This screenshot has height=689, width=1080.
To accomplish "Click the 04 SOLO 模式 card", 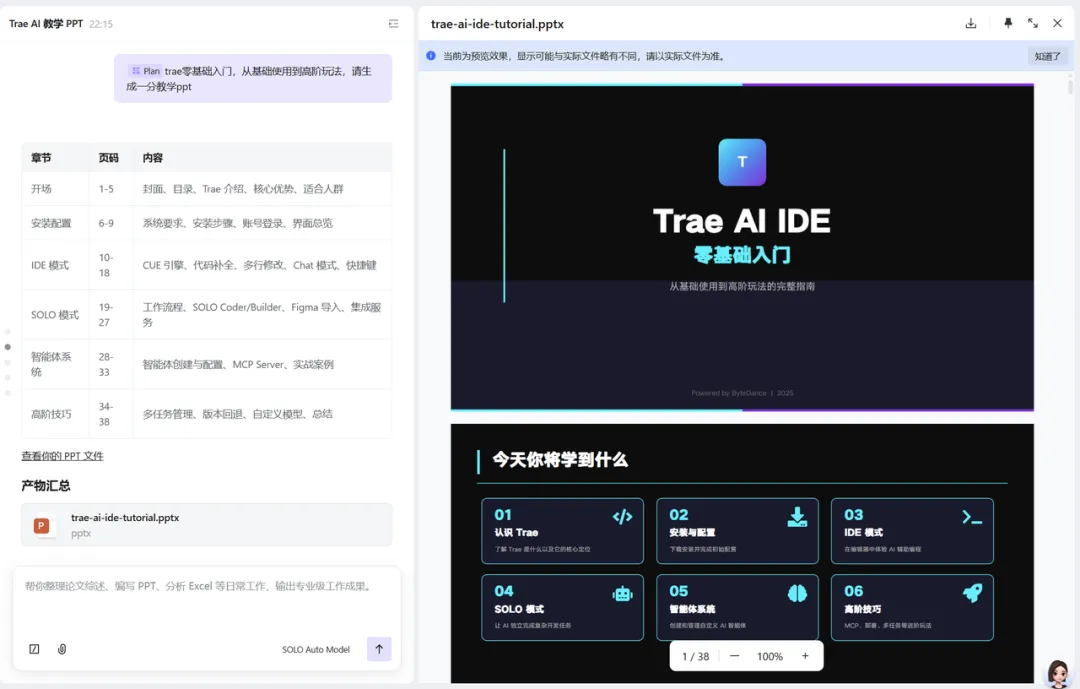I will pos(562,608).
